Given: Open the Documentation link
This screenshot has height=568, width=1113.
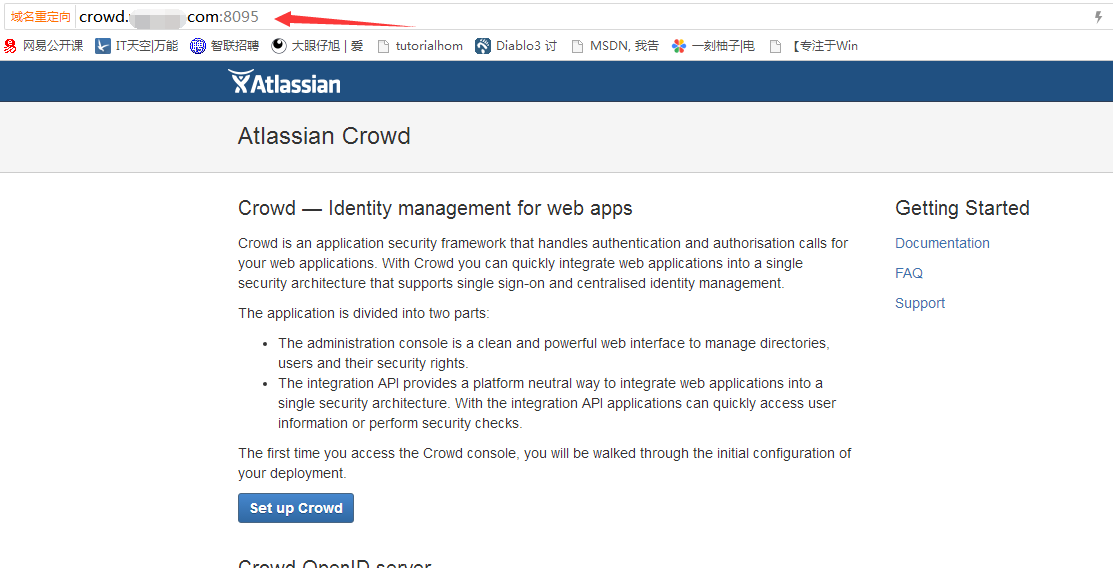Looking at the screenshot, I should coord(942,243).
